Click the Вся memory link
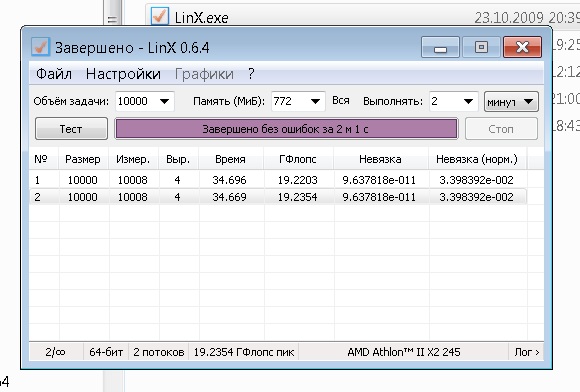Image resolution: width=580 pixels, height=392 pixels. point(341,101)
